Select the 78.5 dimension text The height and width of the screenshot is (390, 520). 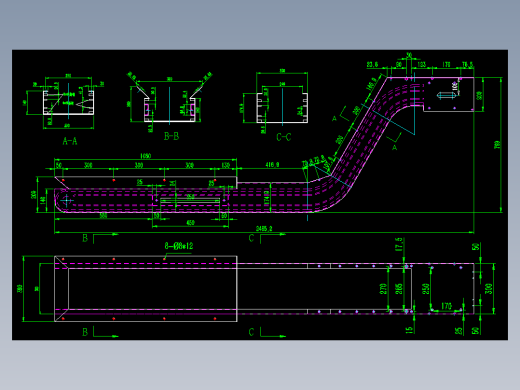468,64
